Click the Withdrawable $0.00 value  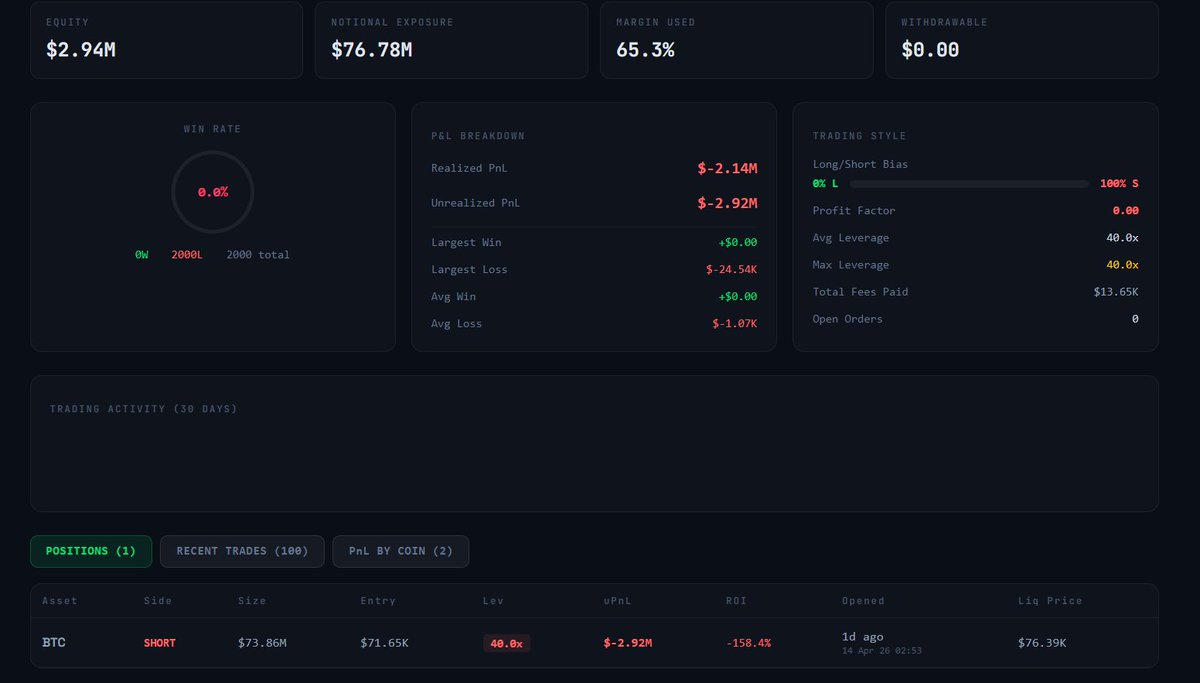930,49
